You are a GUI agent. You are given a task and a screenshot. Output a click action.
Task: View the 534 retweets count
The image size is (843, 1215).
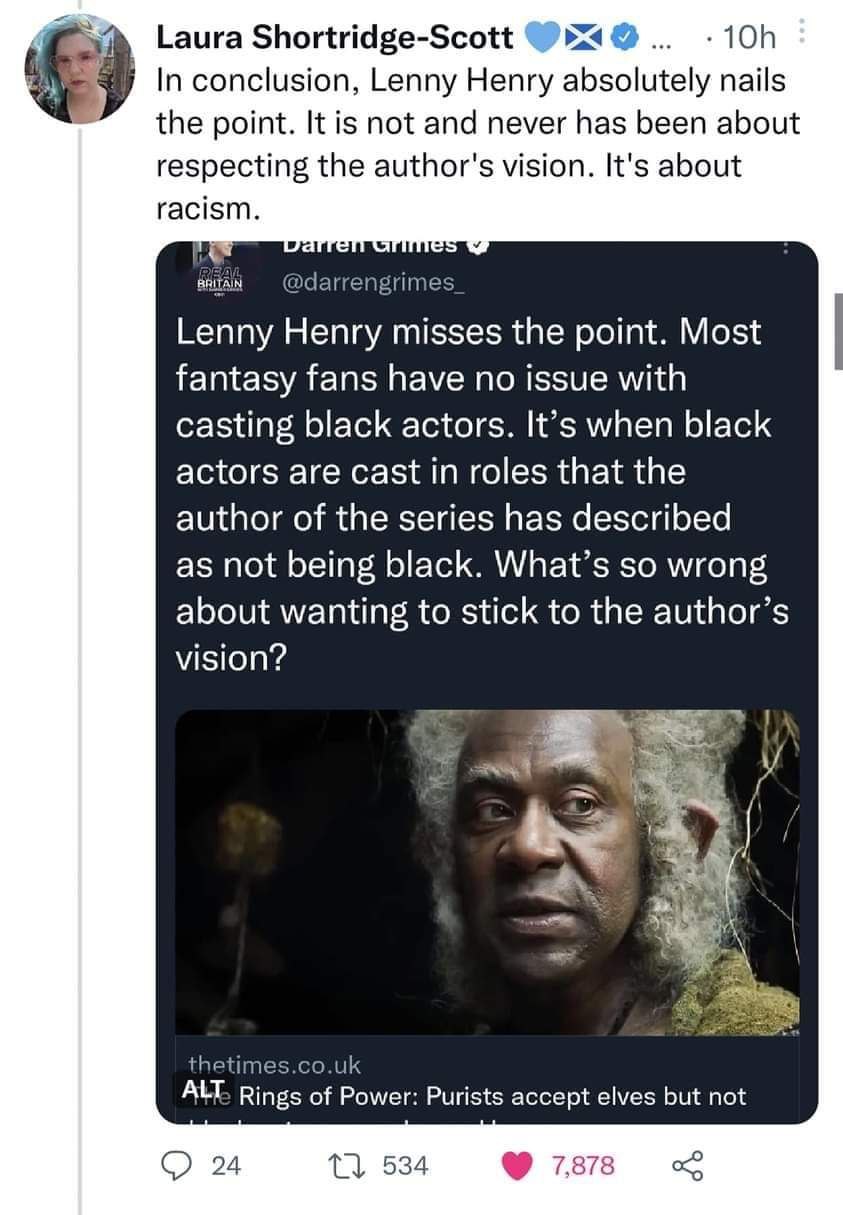[x=405, y=1165]
